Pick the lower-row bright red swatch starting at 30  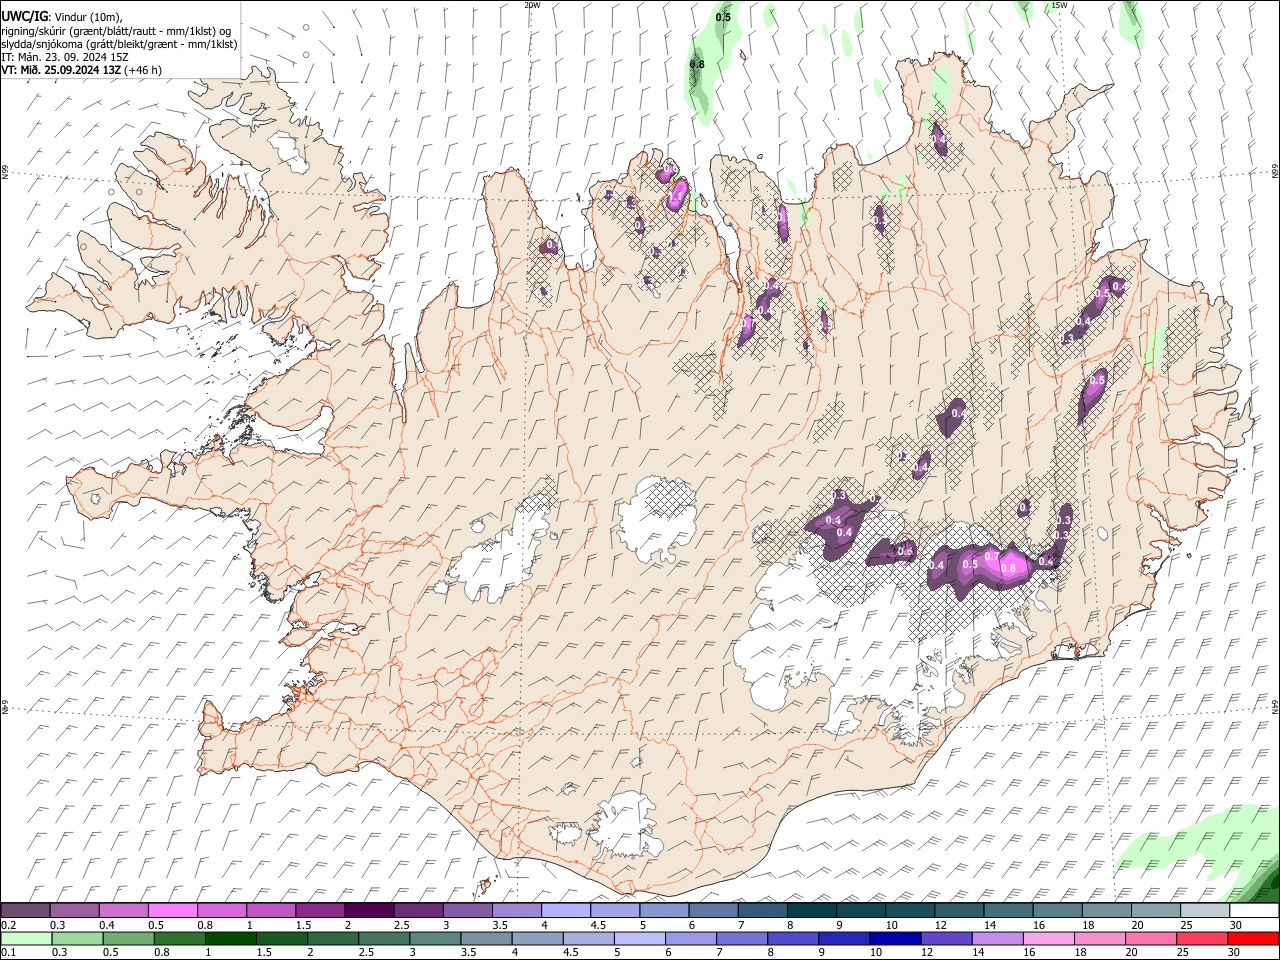1254,938
